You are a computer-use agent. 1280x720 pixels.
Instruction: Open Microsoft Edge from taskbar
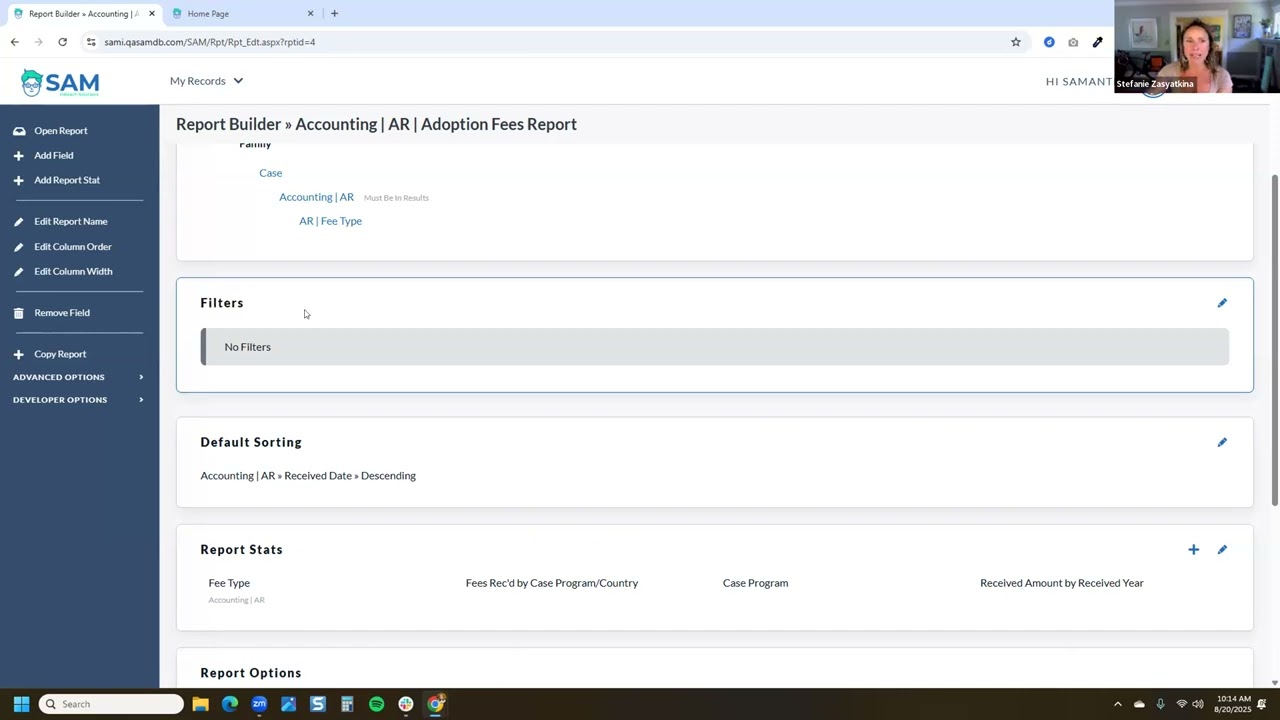click(x=230, y=704)
